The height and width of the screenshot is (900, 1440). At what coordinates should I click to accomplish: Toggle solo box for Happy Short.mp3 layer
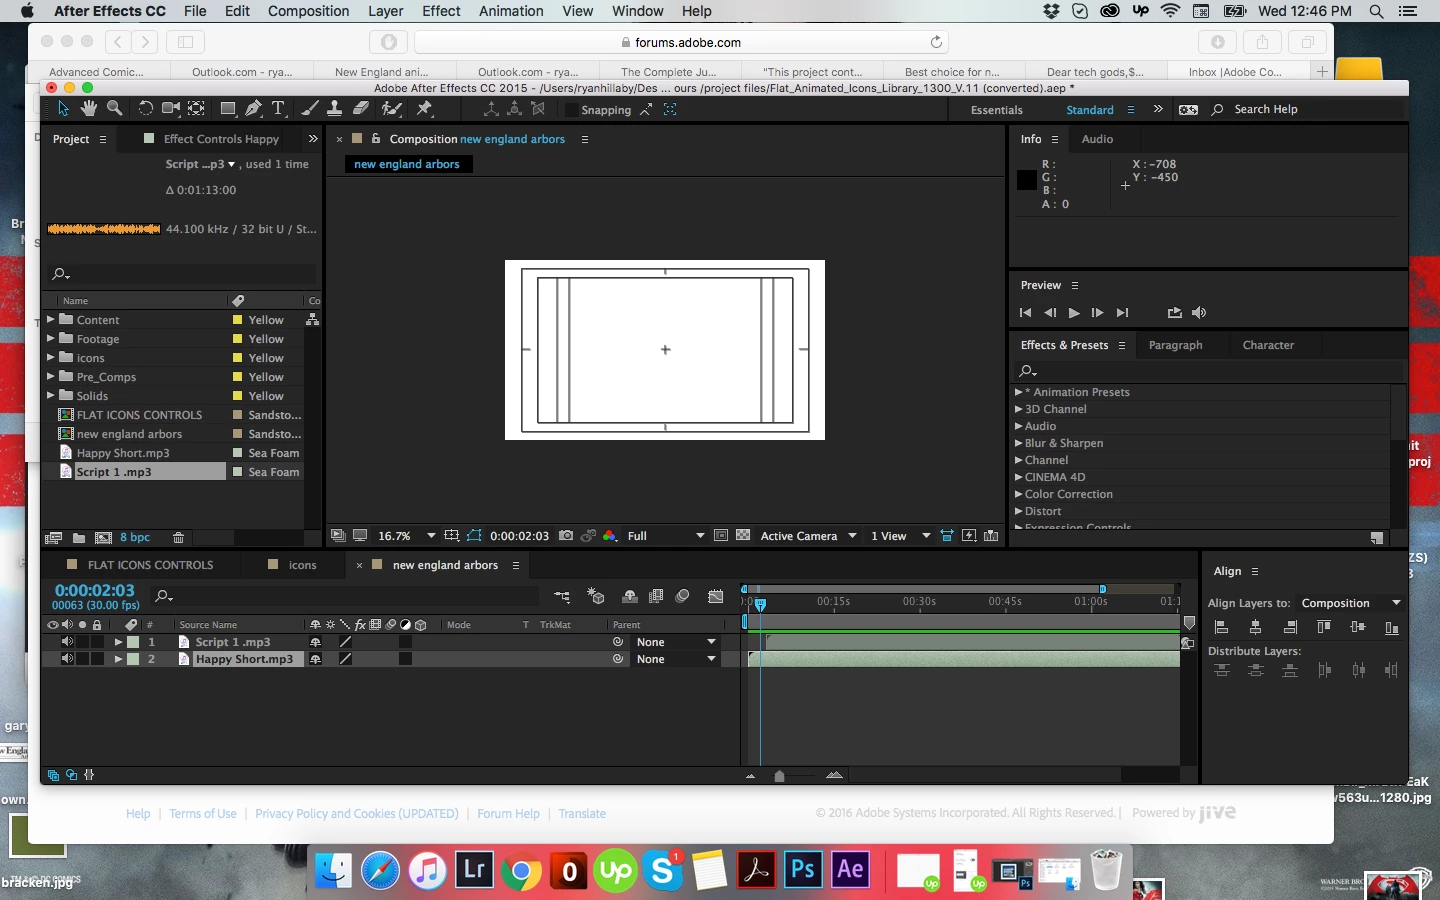click(x=82, y=659)
